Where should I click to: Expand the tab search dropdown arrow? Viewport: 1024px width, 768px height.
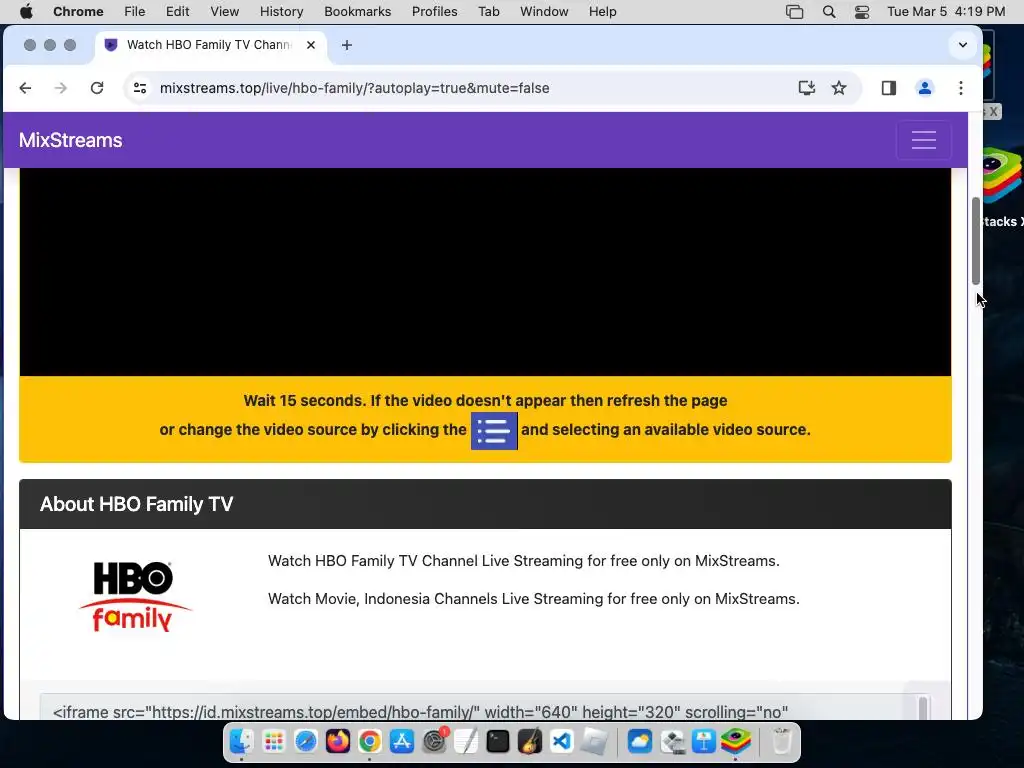pyautogui.click(x=963, y=45)
